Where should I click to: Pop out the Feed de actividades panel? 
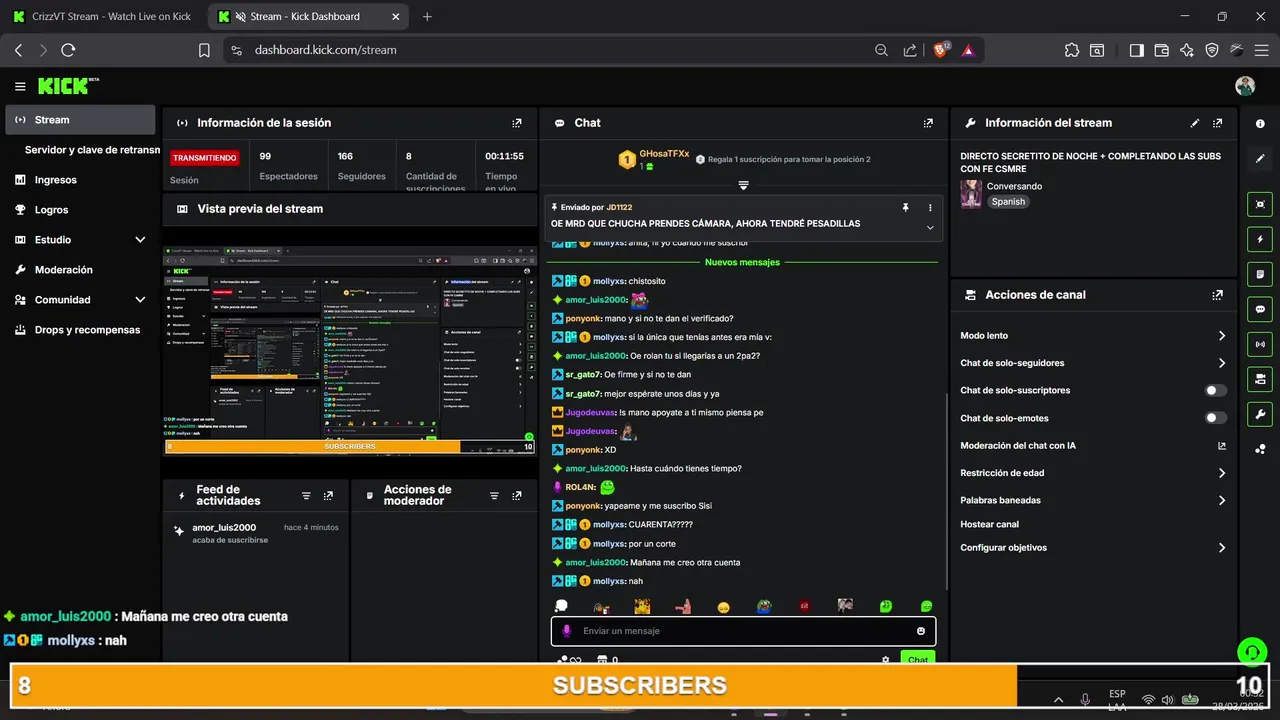pyautogui.click(x=328, y=496)
